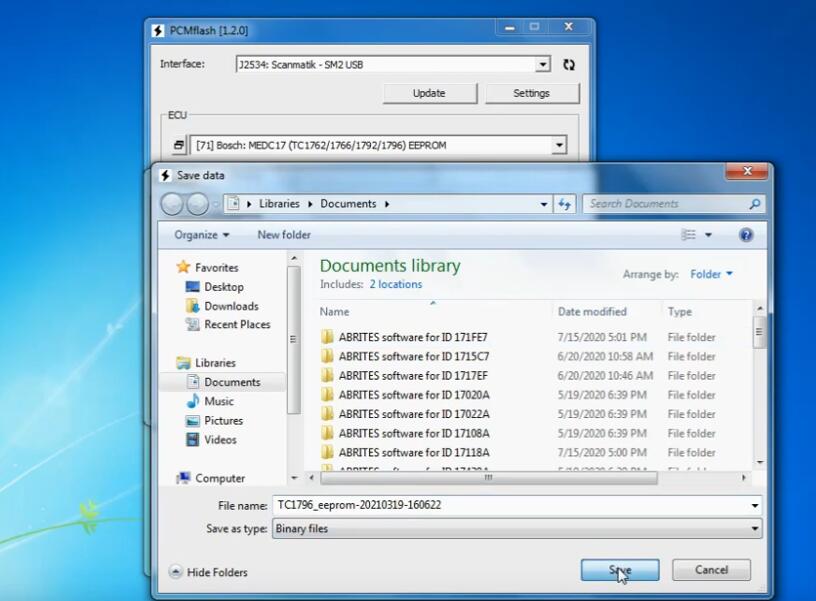This screenshot has height=601, width=816.
Task: Click New folder in the toolbar
Action: pyautogui.click(x=284, y=235)
